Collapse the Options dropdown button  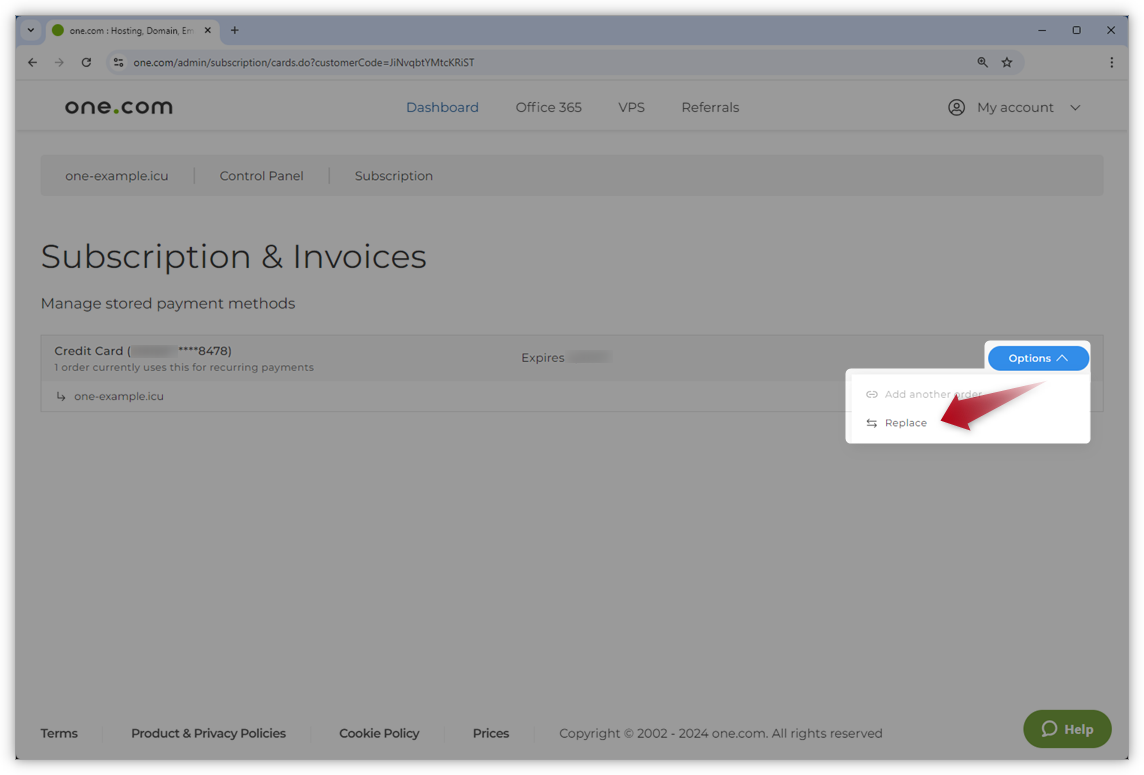(1038, 358)
